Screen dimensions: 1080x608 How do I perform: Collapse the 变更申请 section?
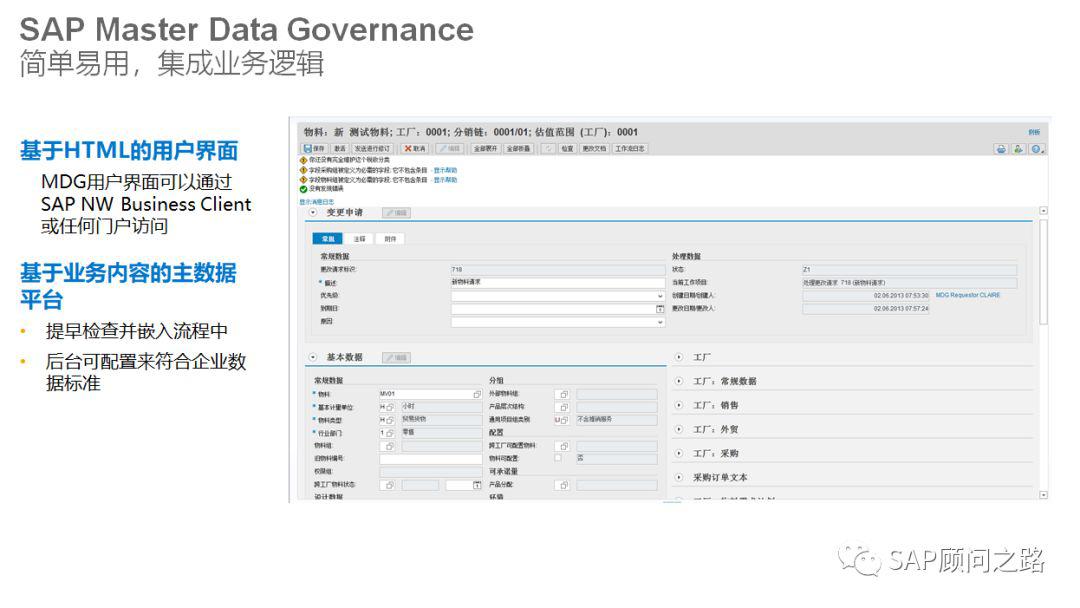pos(313,213)
